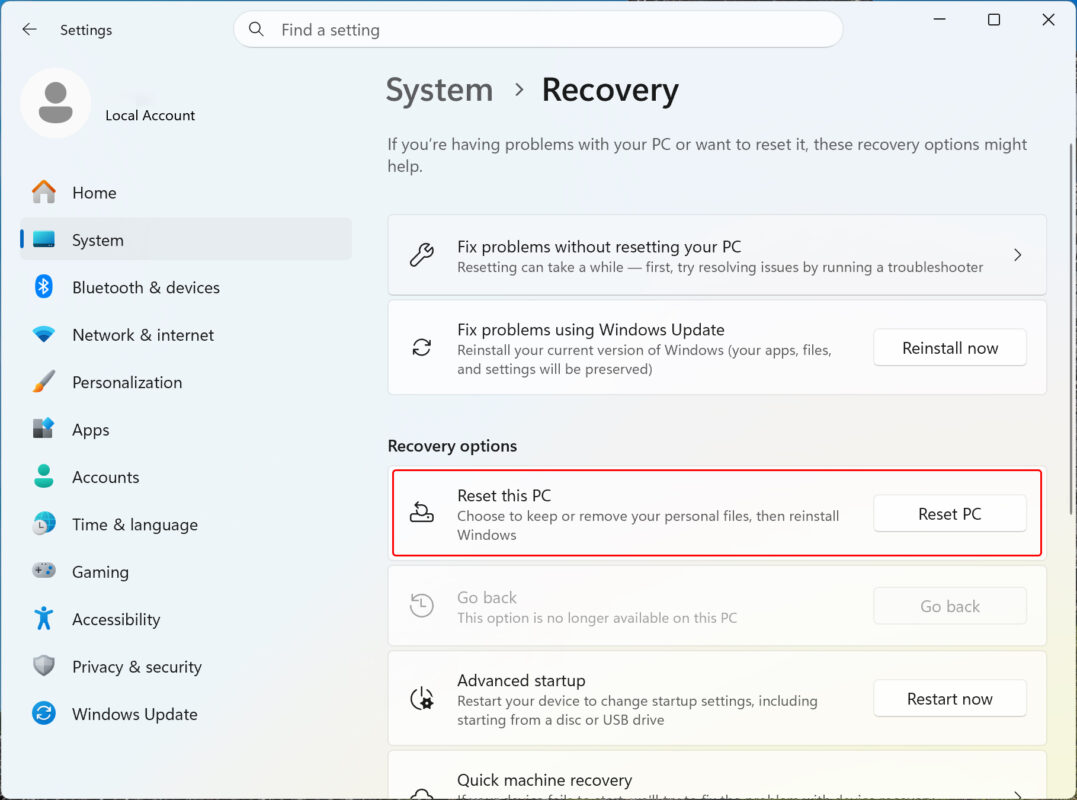The width and height of the screenshot is (1077, 800).
Task: Click the Windows Update refresh arrows icon
Action: [422, 347]
